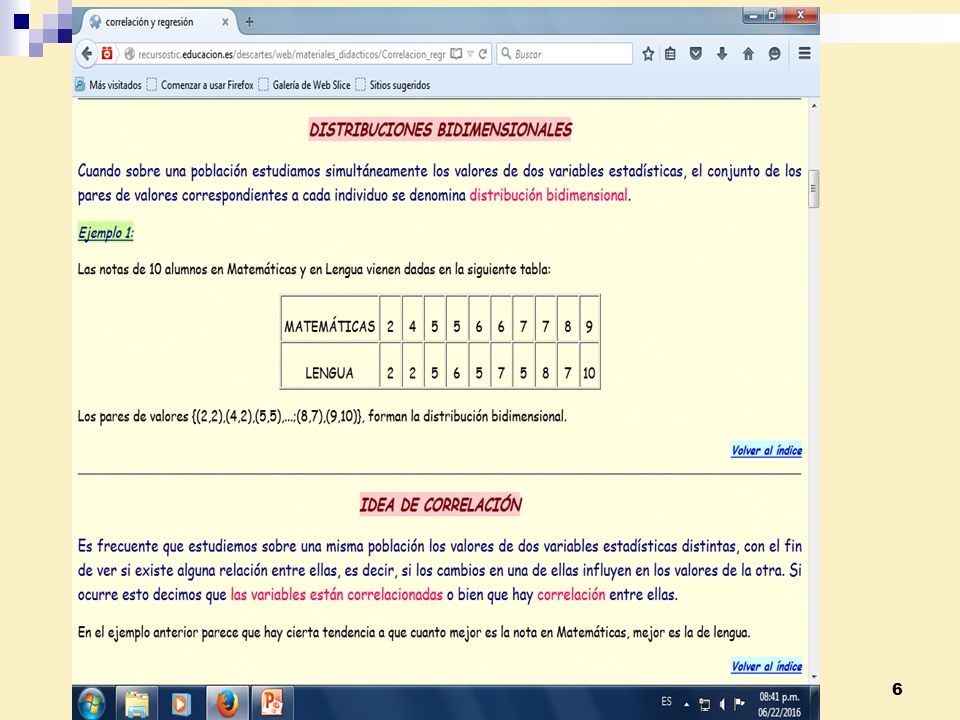The image size is (960, 720).
Task: Click red text las variables están correlacionadas
Action: pos(337,594)
